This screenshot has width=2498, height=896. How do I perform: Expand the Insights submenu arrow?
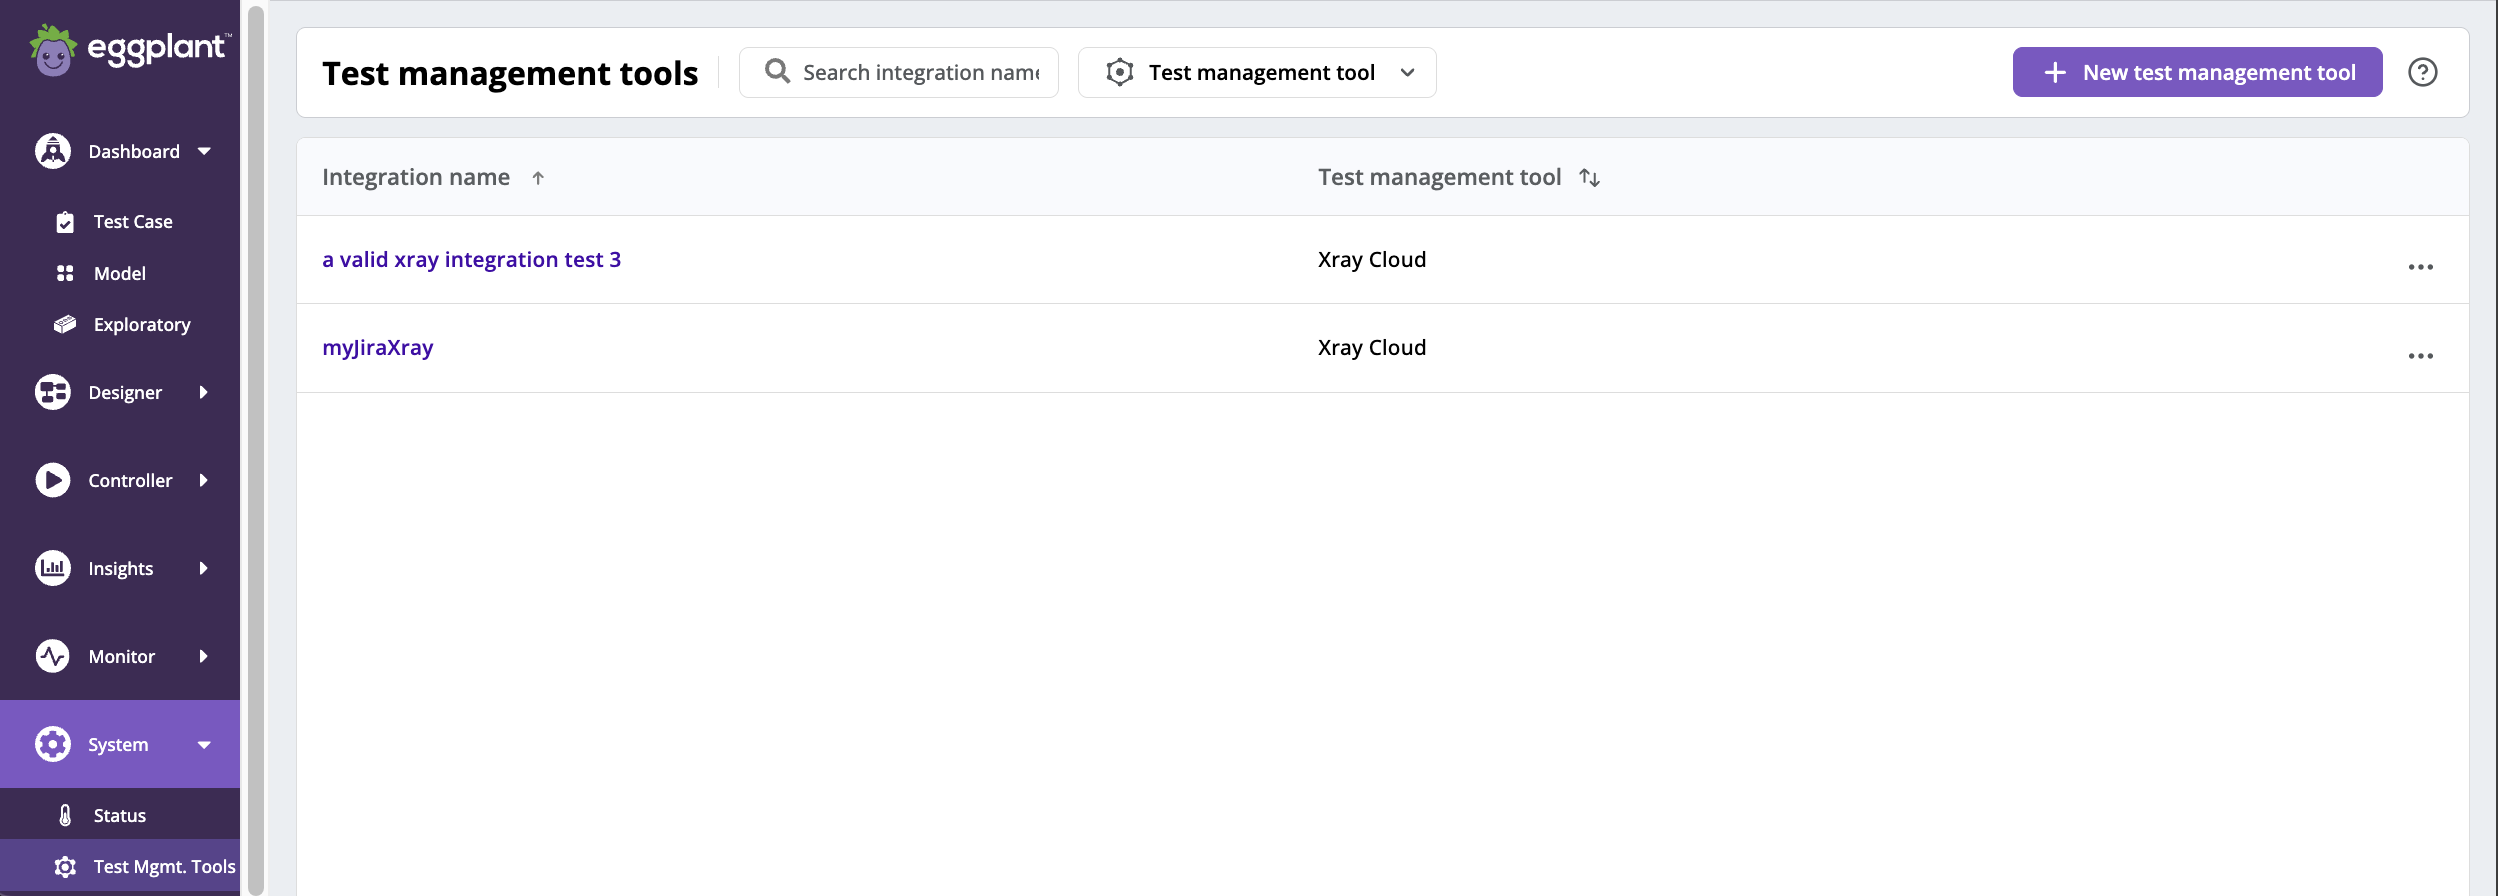point(204,568)
